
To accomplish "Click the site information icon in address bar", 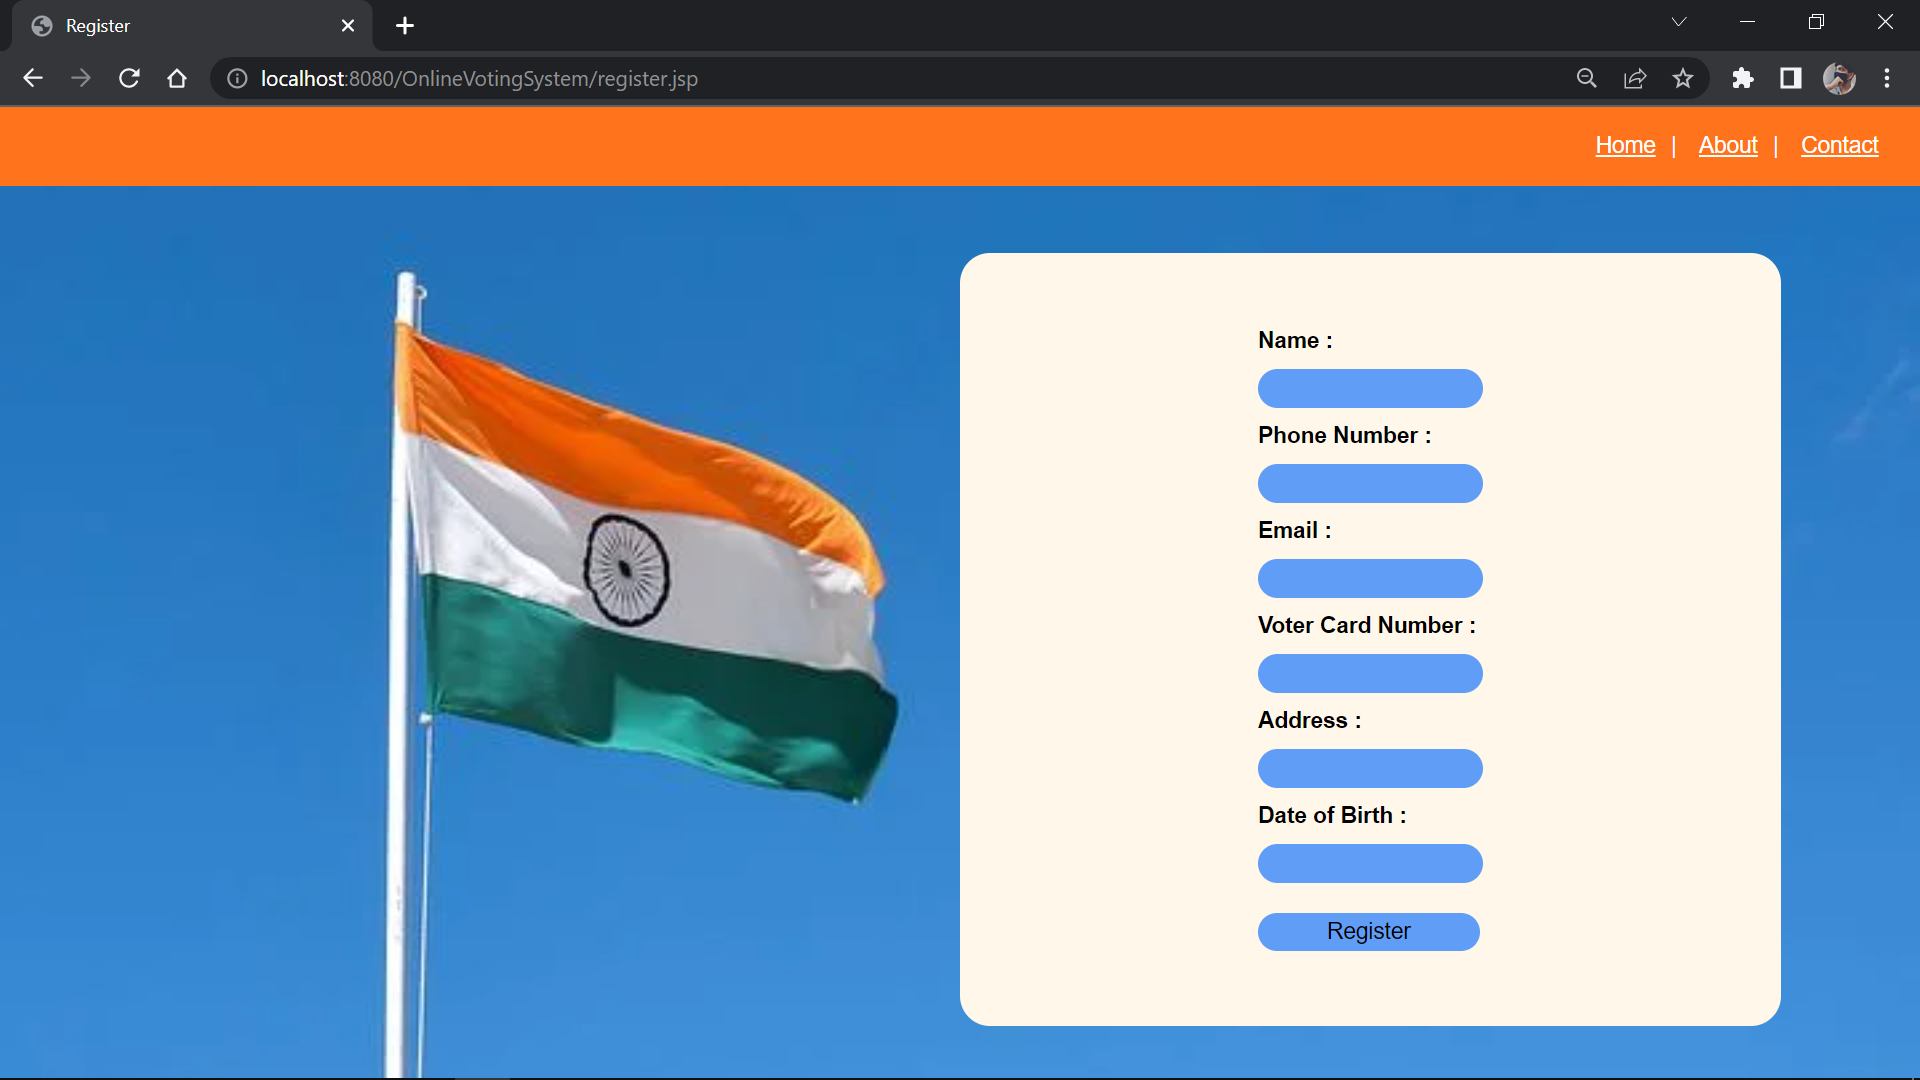I will 236,78.
